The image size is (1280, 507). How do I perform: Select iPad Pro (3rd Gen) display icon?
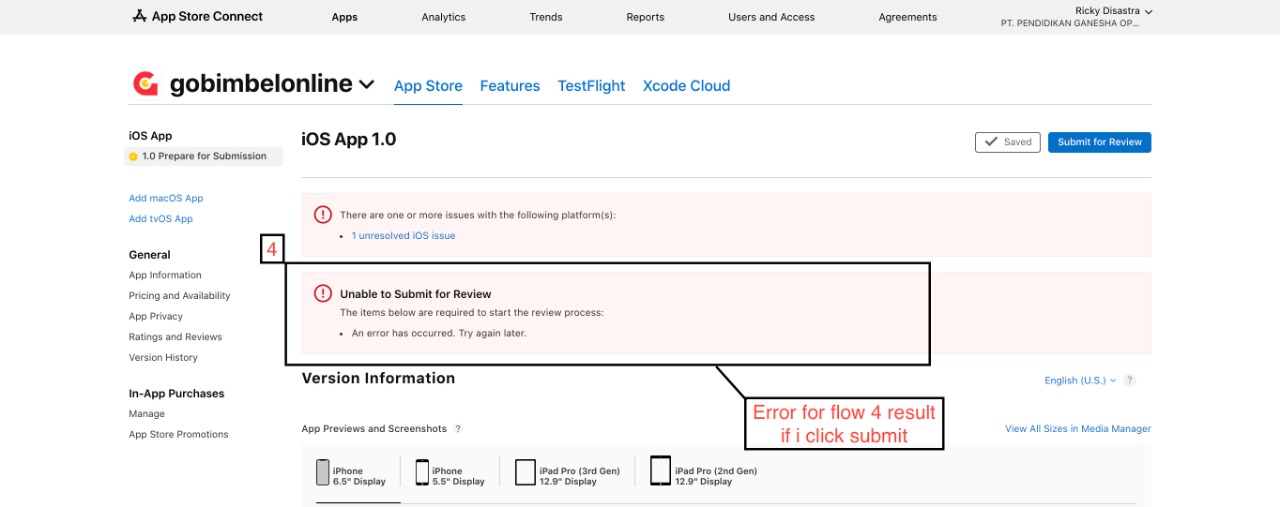(525, 472)
